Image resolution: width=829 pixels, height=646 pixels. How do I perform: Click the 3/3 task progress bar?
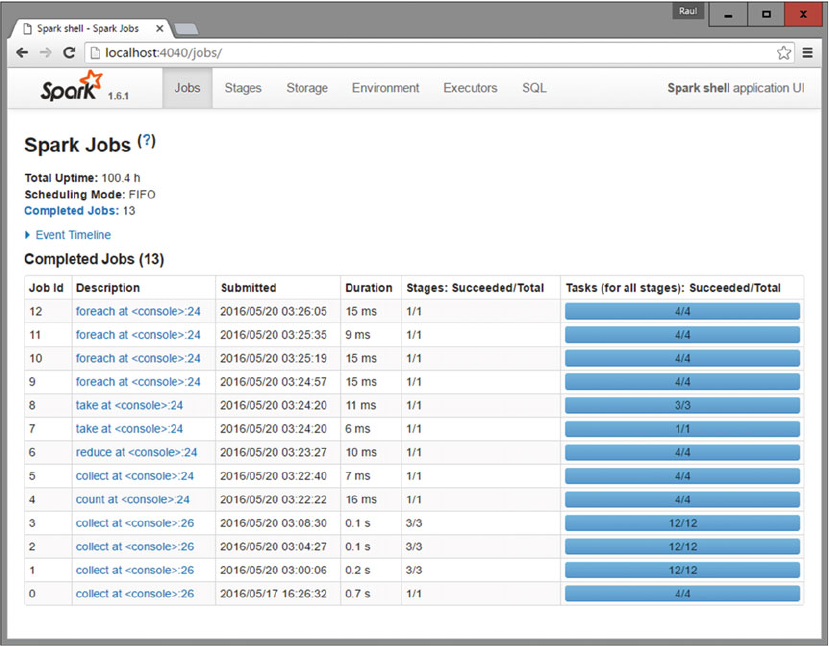(x=682, y=405)
